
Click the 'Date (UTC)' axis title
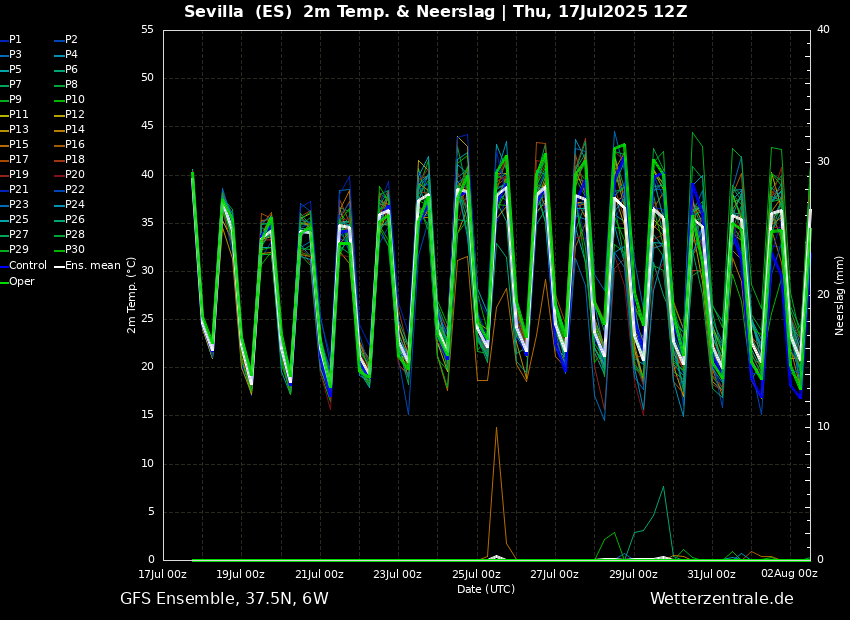pos(486,589)
